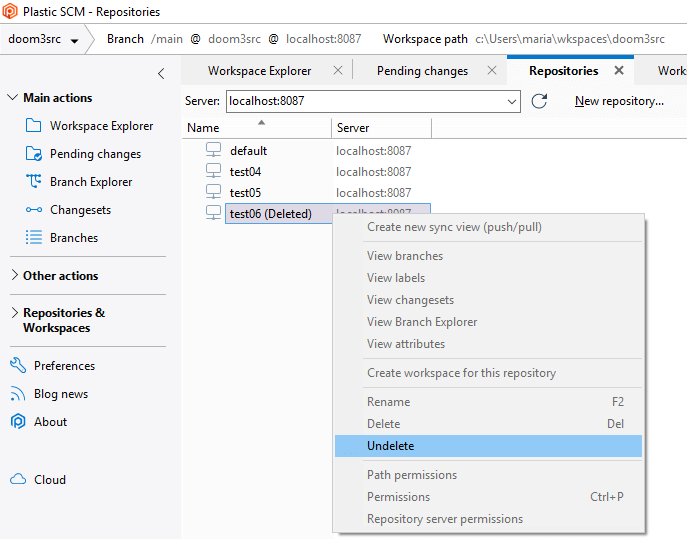Expand the Other actions section

[14, 275]
